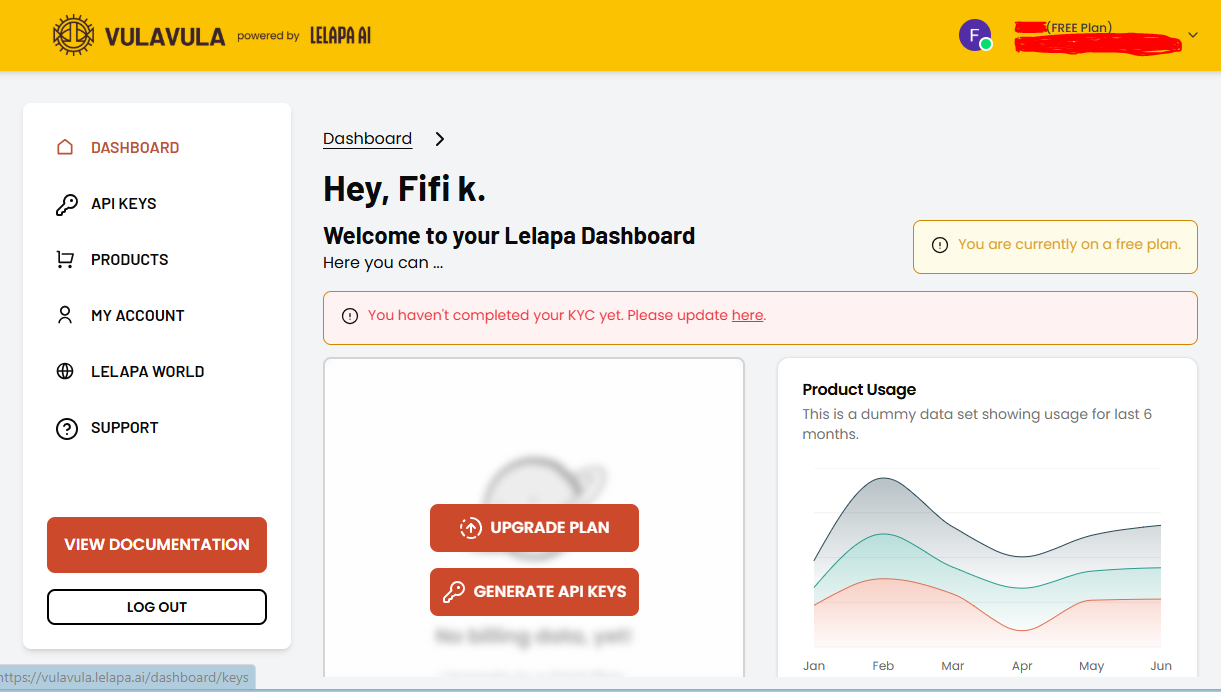Open the SUPPORT menu item
The width and height of the screenshot is (1221, 692).
pyautogui.click(x=125, y=427)
